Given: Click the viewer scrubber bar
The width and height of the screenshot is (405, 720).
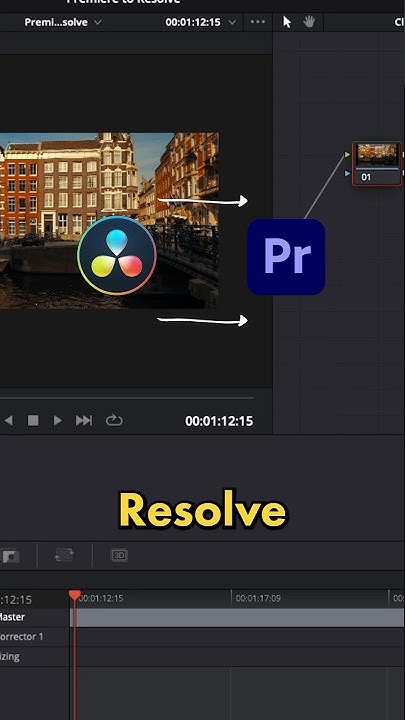Looking at the screenshot, I should 127,398.
